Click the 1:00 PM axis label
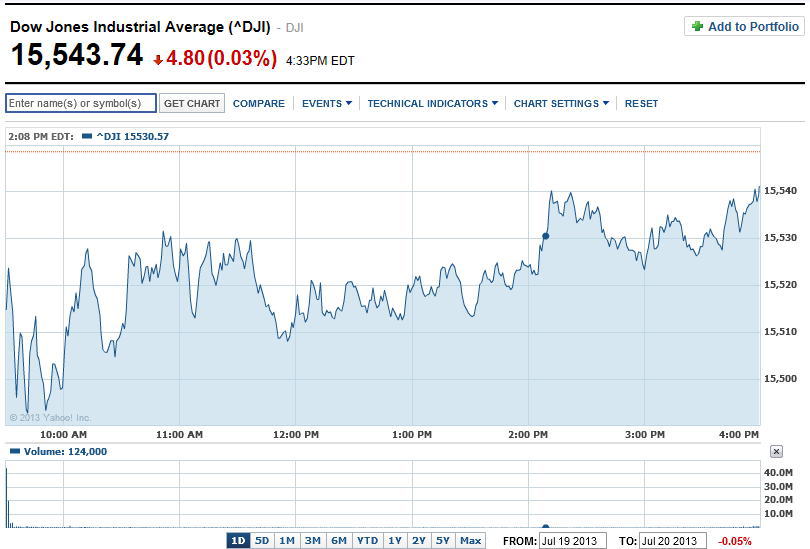The height and width of the screenshot is (549, 810). pyautogui.click(x=412, y=435)
